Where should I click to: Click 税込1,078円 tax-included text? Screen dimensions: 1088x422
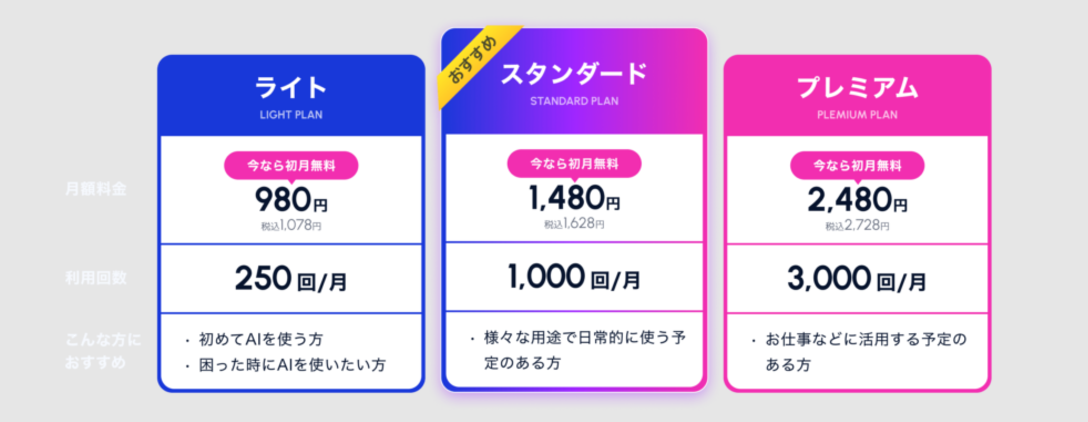point(291,226)
